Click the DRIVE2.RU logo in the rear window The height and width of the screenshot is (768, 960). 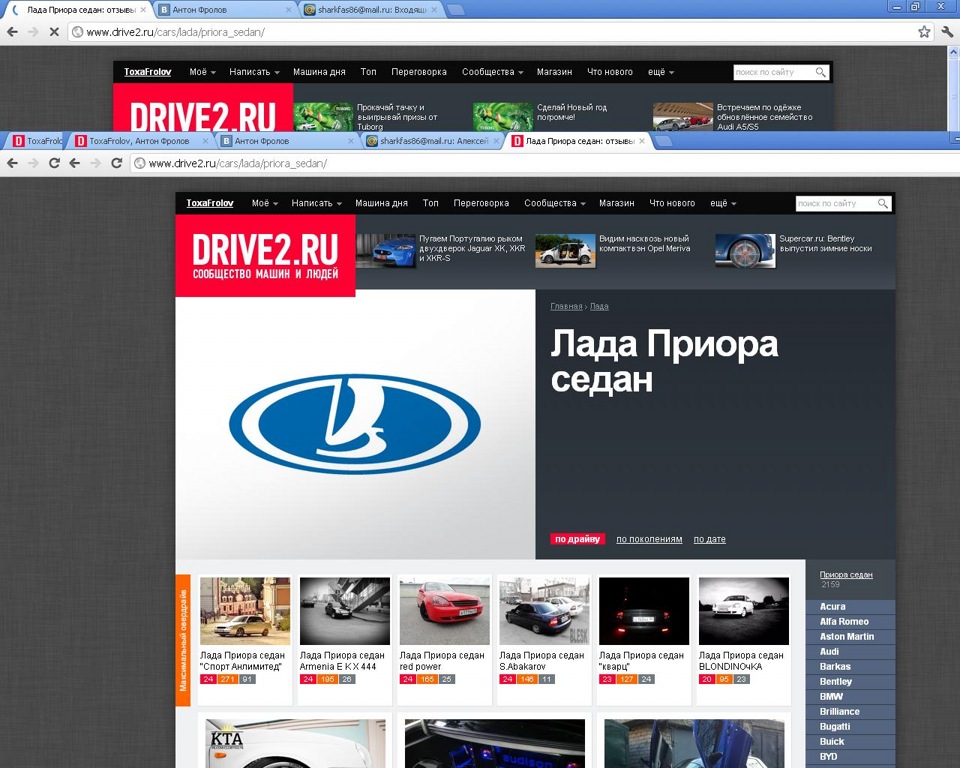203,107
